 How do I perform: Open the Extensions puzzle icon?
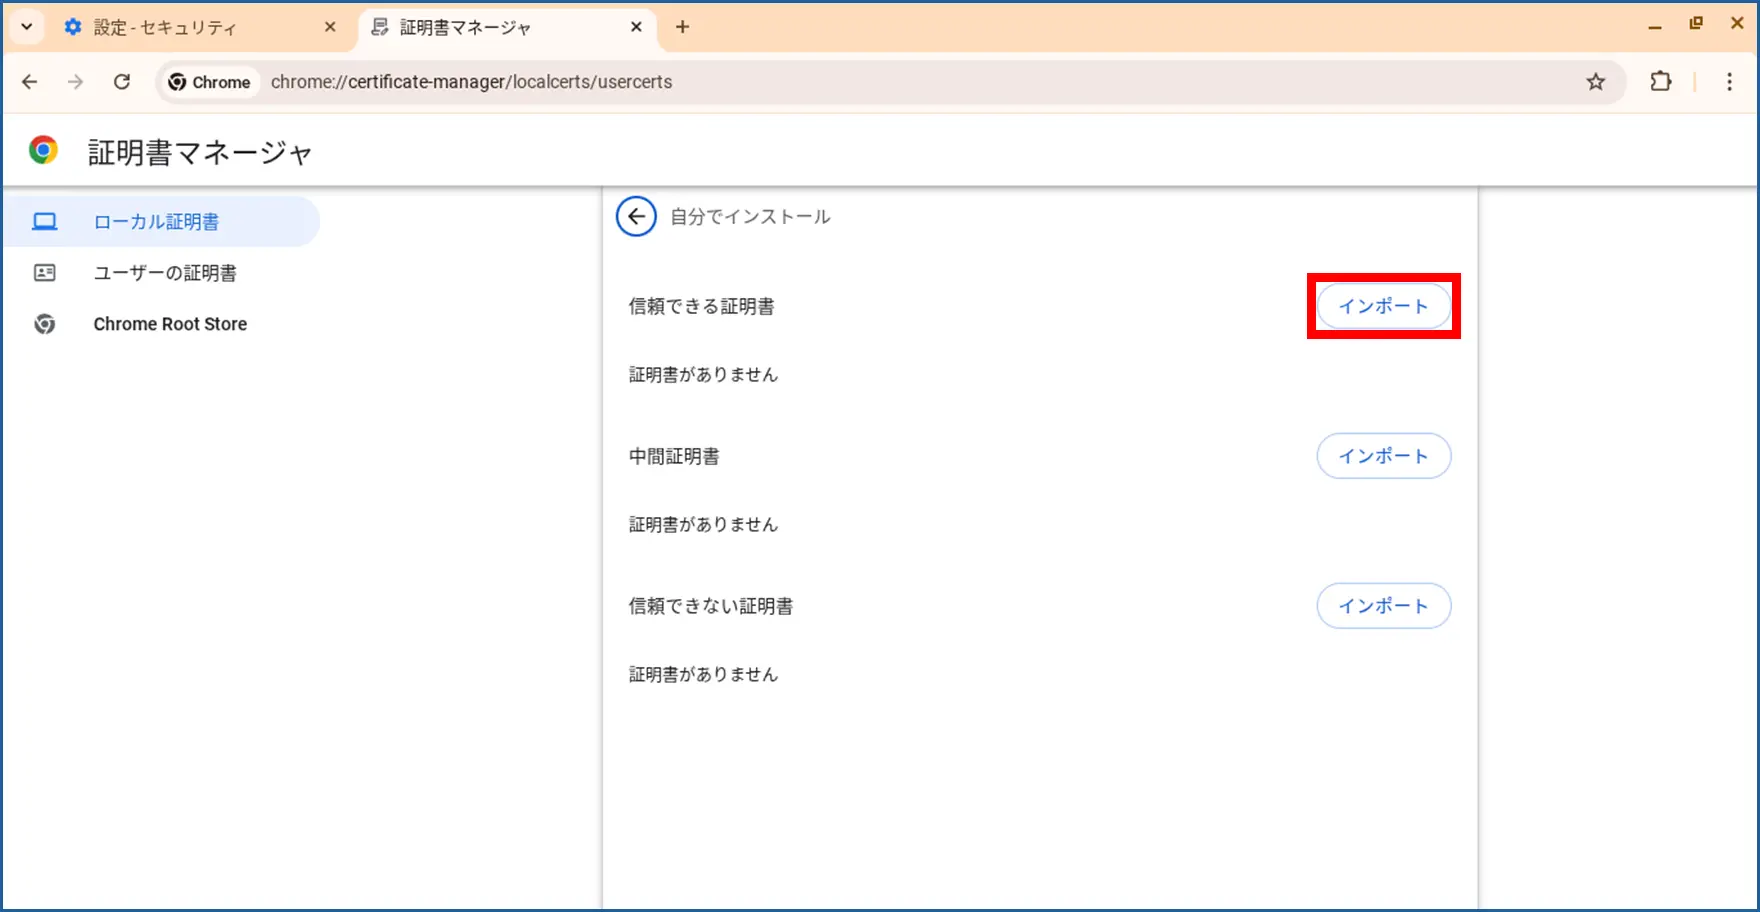[1660, 82]
